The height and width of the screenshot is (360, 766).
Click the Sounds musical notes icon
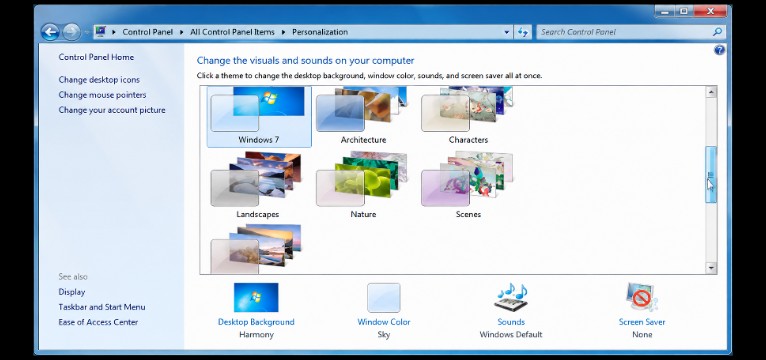(511, 297)
